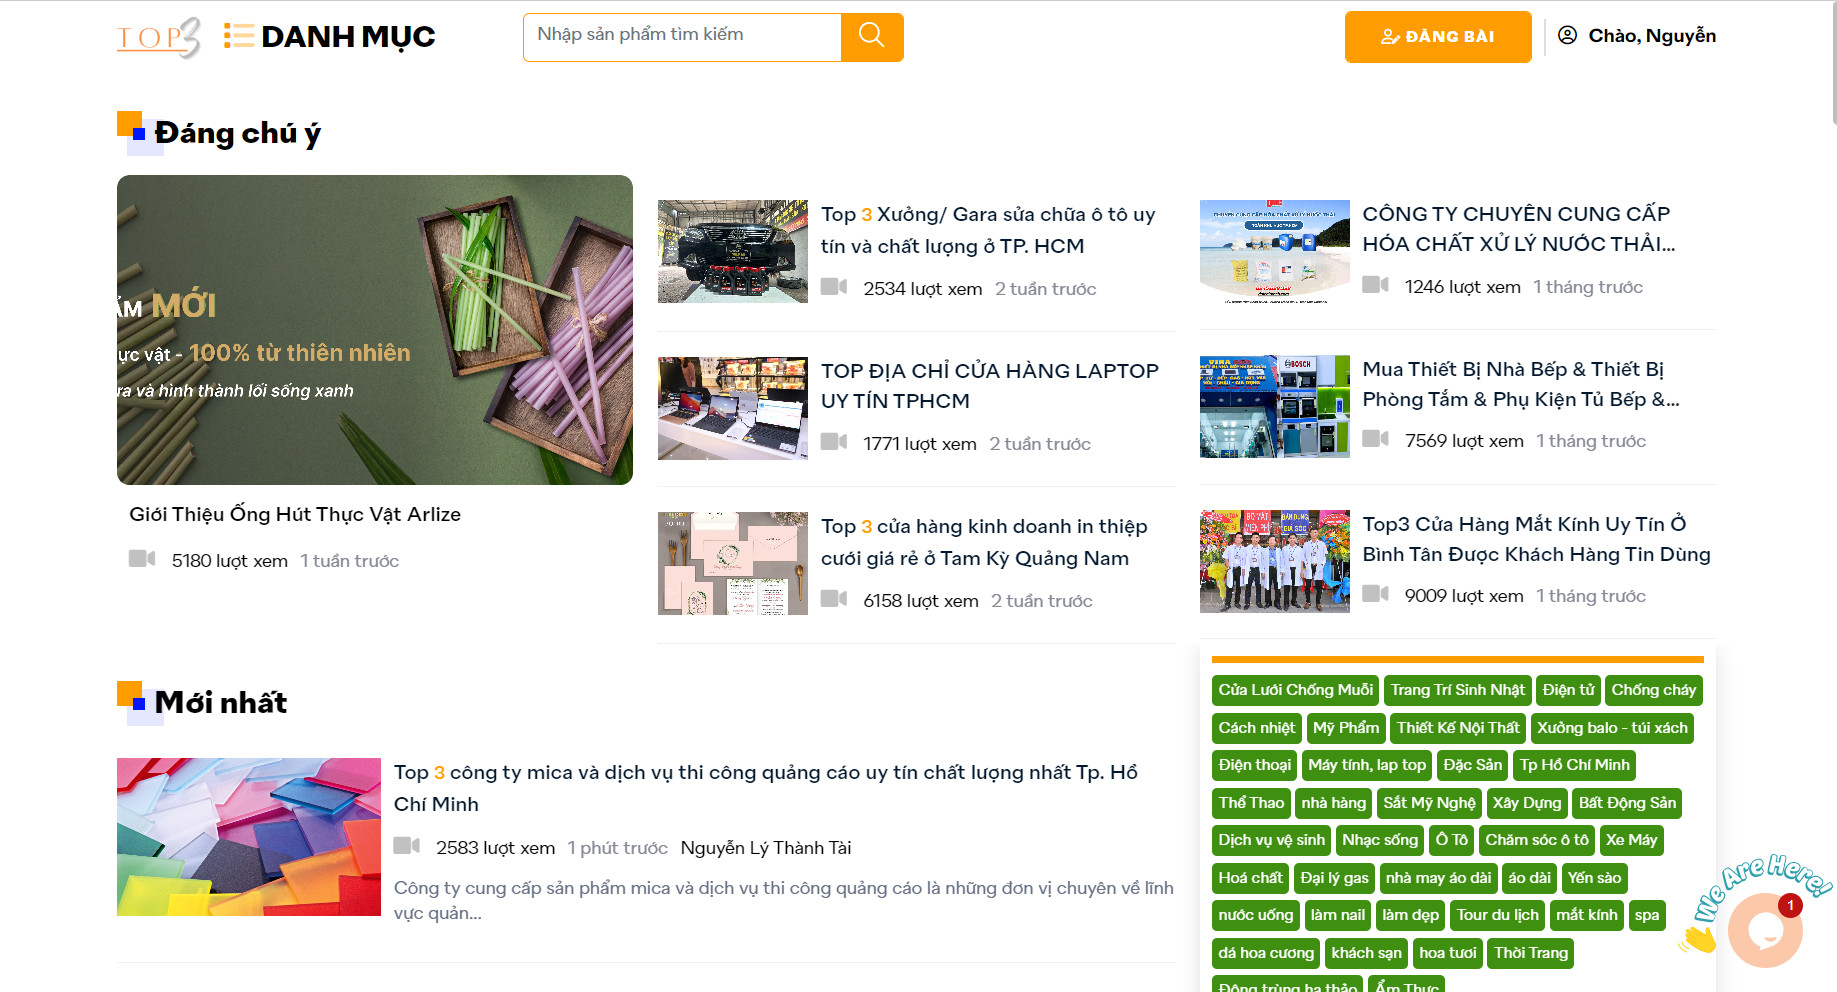Open the mica sheets article thumbnail
Viewport: 1837px width, 992px height.
pyautogui.click(x=249, y=837)
